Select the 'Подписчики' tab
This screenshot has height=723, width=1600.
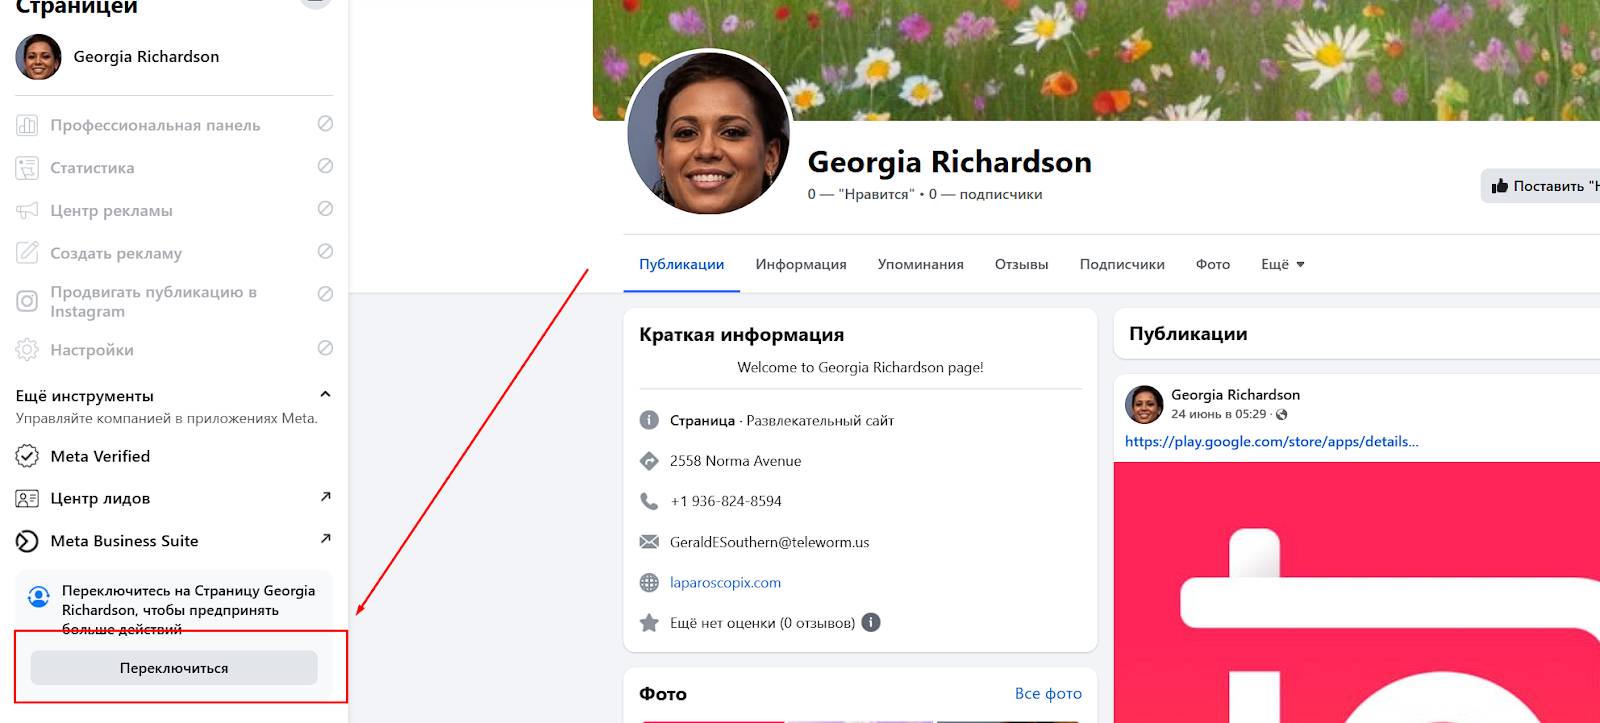[x=1121, y=264]
